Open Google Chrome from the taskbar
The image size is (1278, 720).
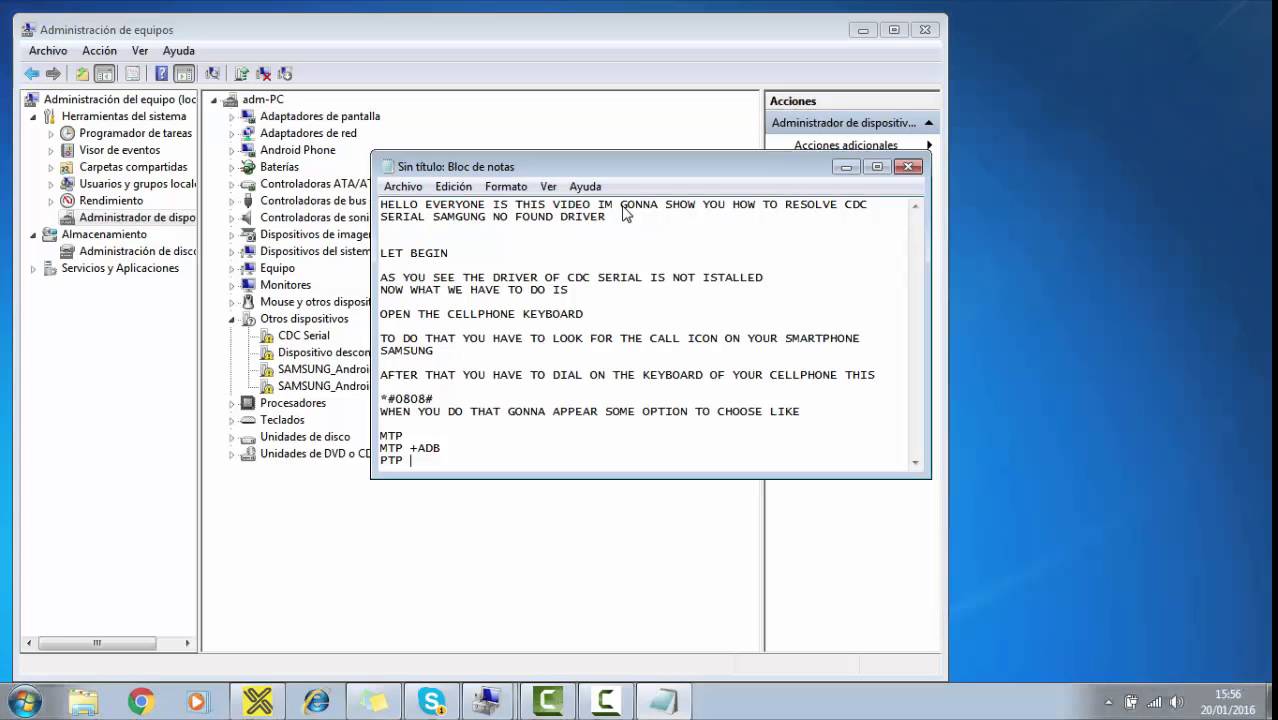pyautogui.click(x=141, y=702)
